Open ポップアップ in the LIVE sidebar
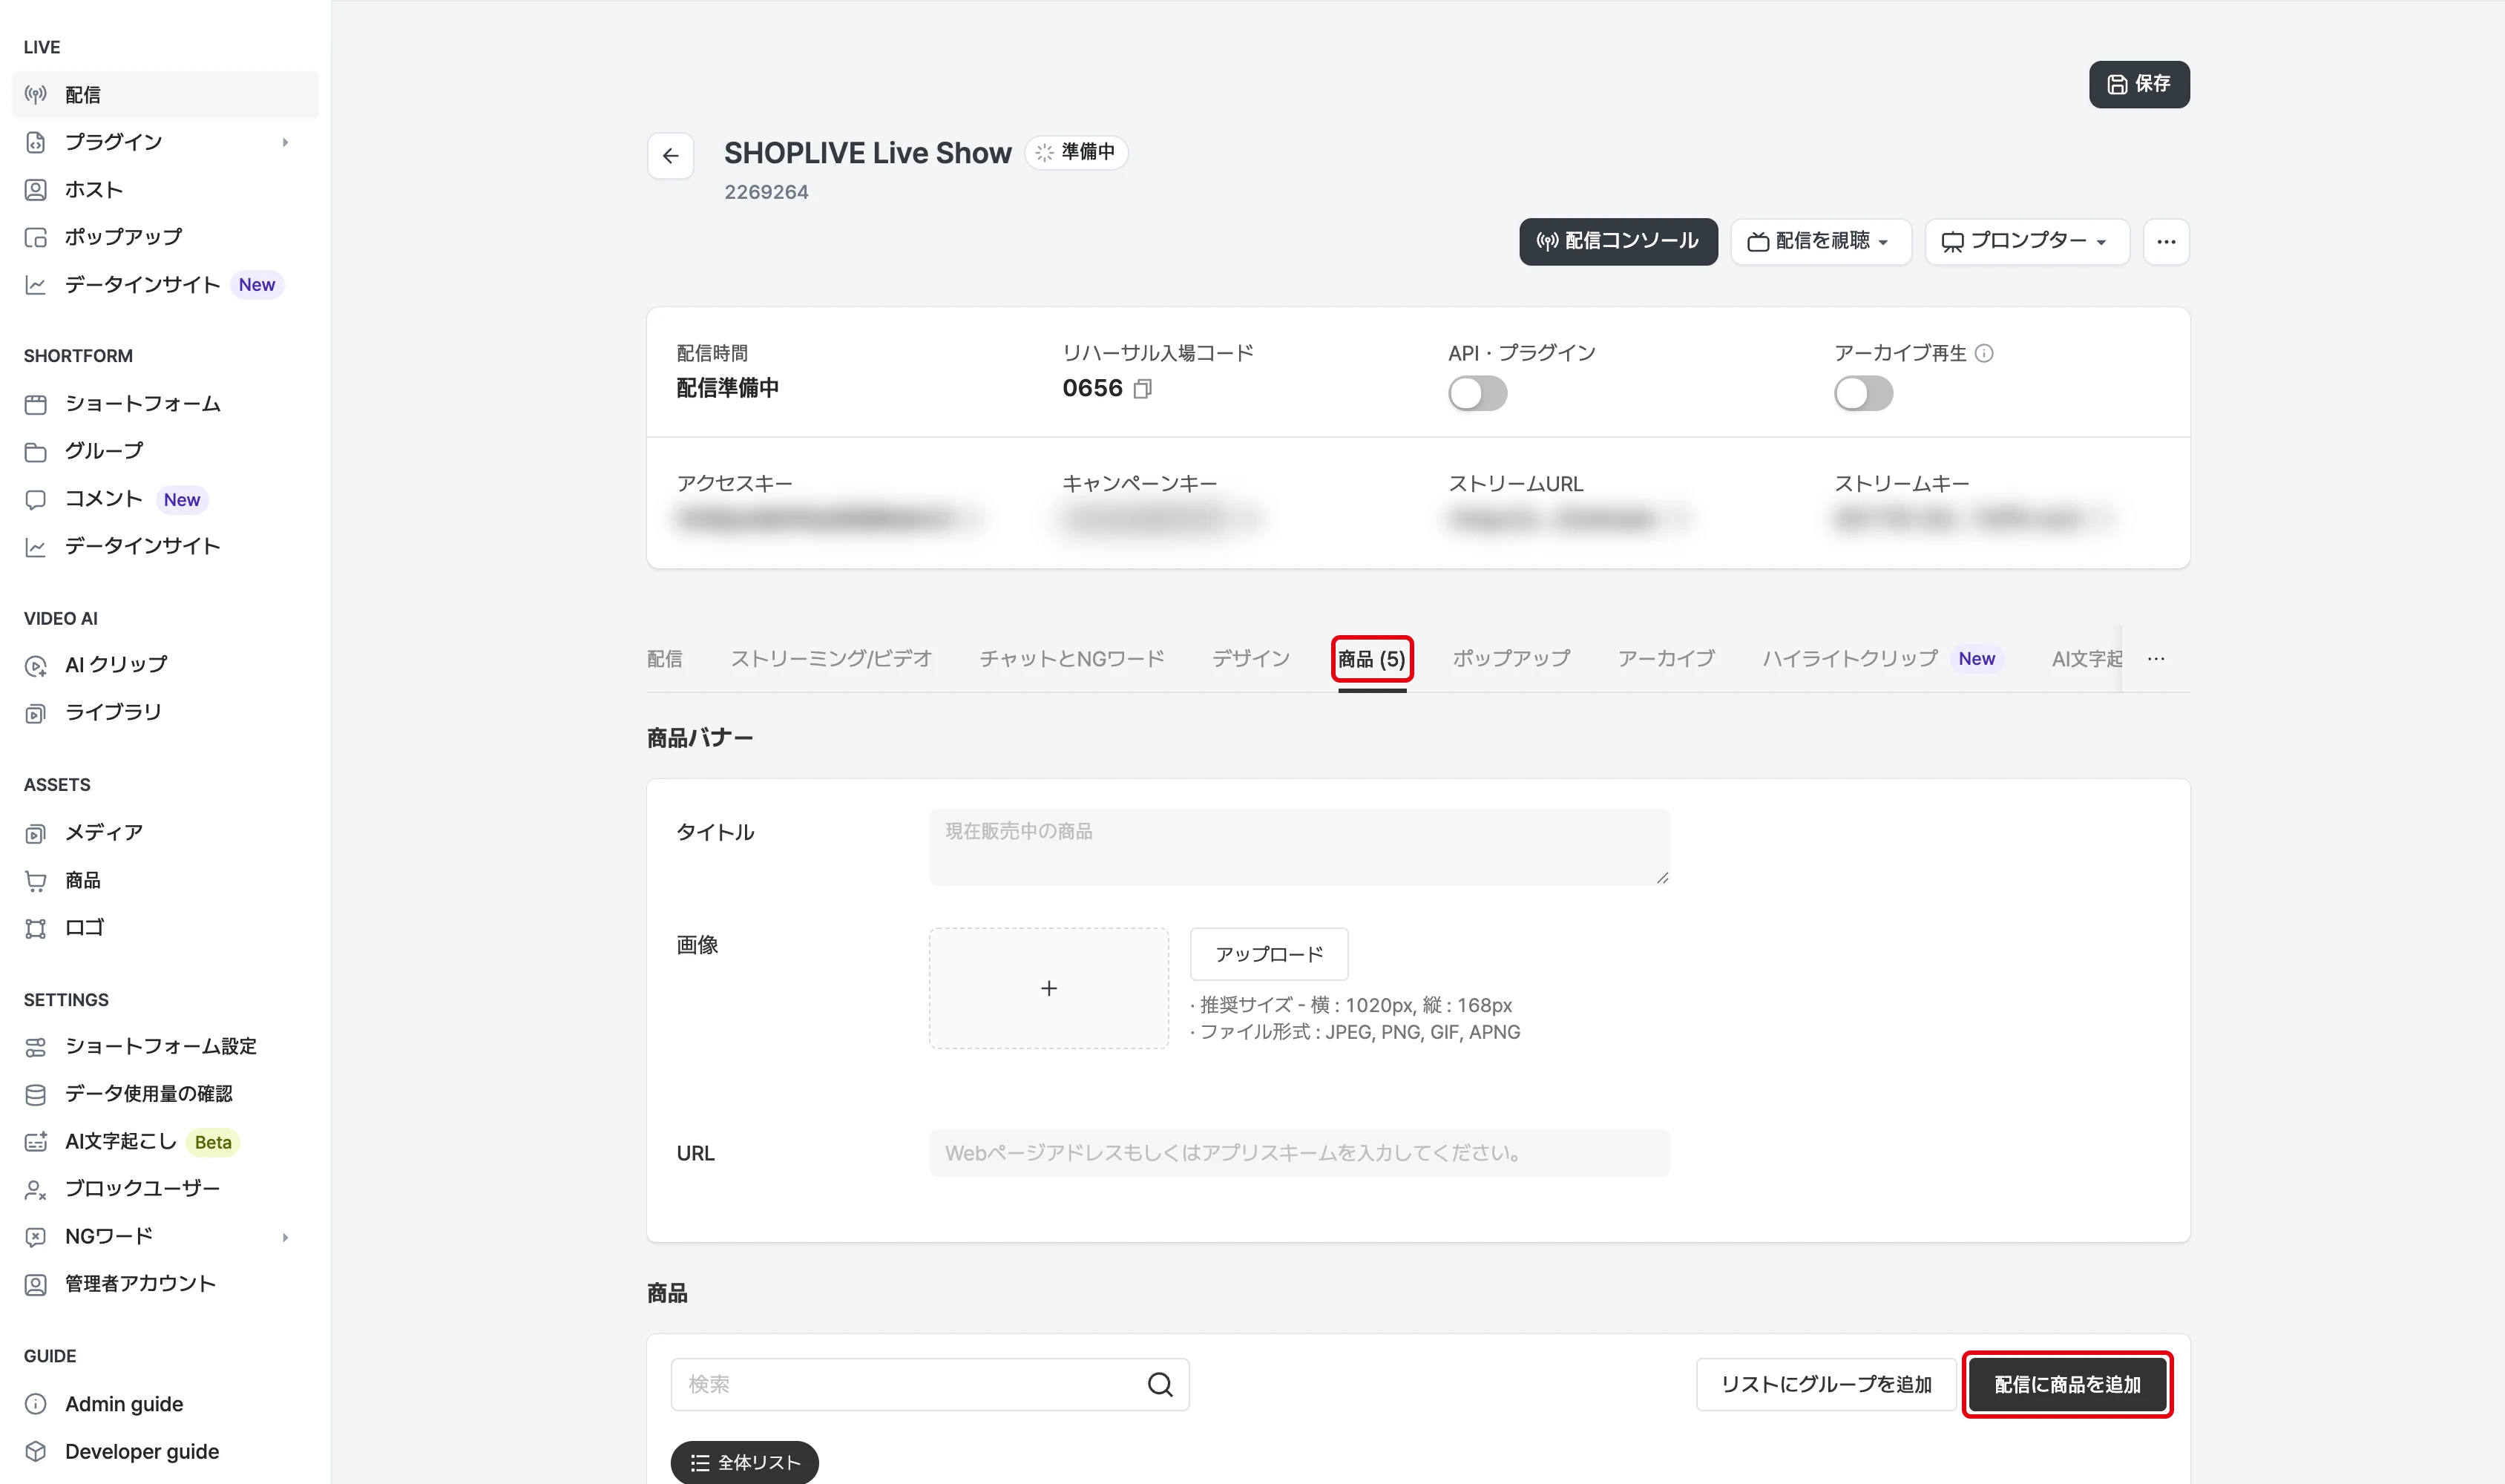The image size is (2505, 1484). (165, 237)
